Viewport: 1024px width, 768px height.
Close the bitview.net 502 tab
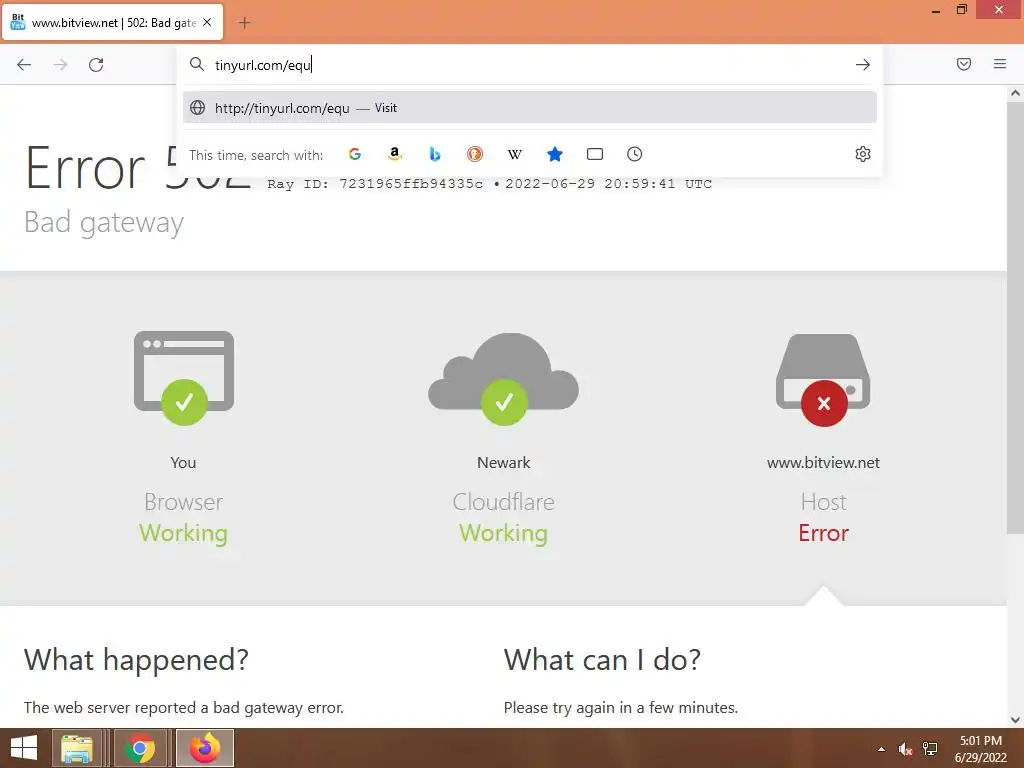[207, 22]
